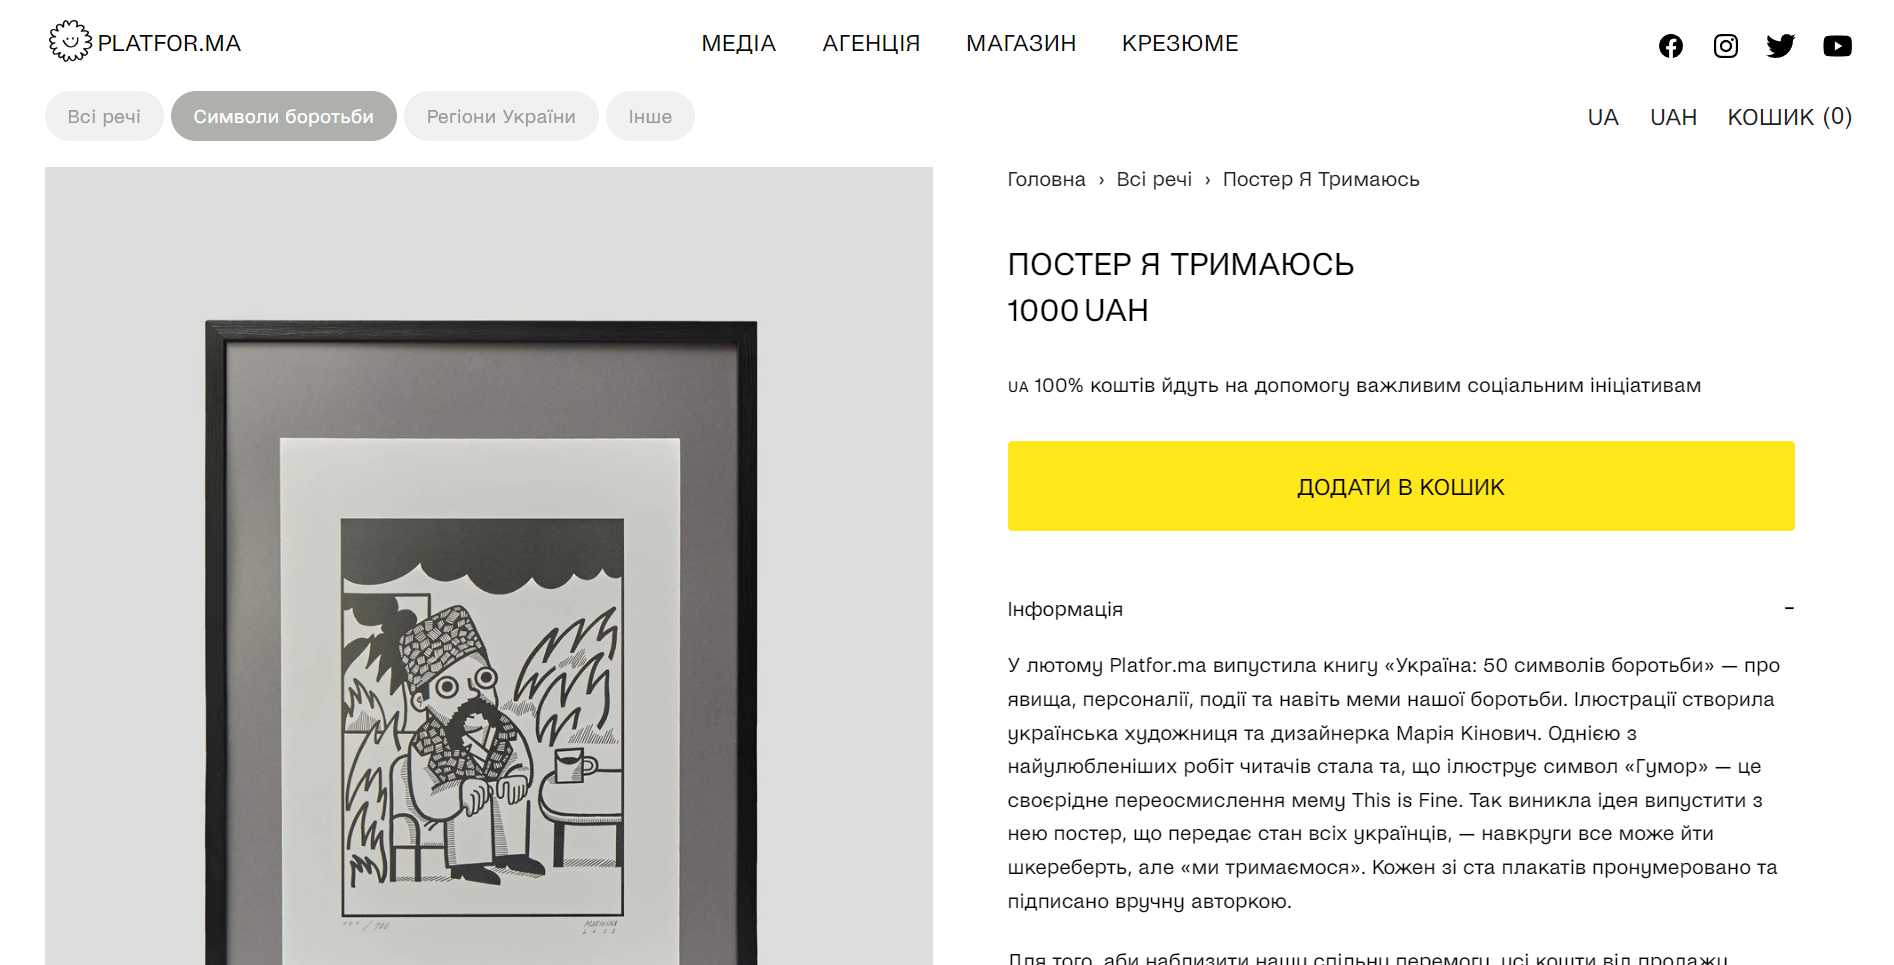Select the Регіони України filter pill
The height and width of the screenshot is (965, 1894).
(501, 116)
